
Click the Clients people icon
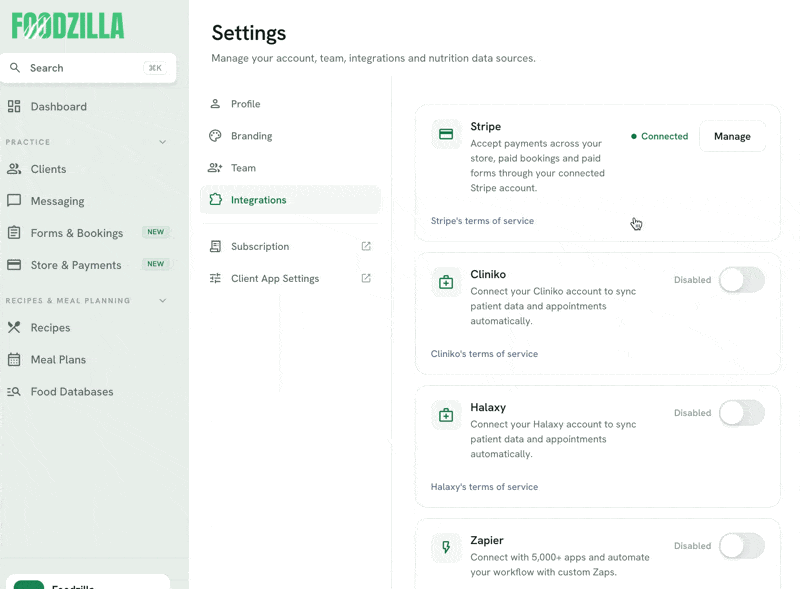14,169
